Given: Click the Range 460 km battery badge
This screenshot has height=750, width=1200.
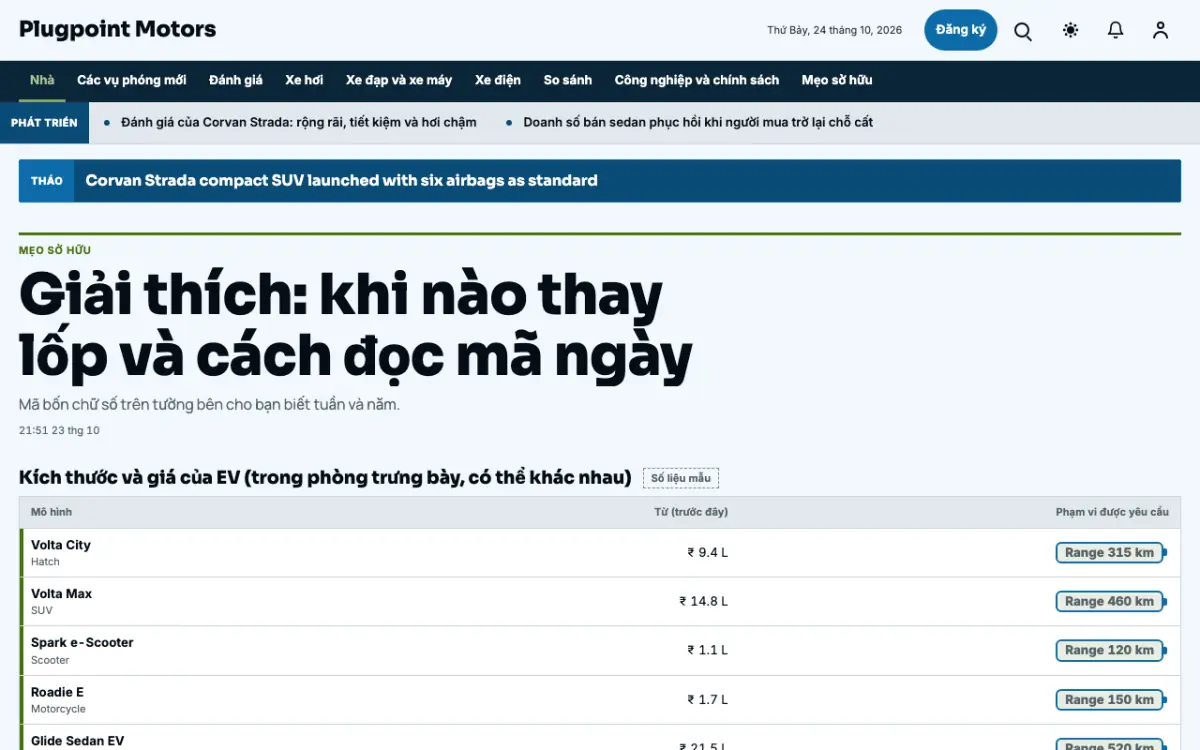Looking at the screenshot, I should (1111, 602).
